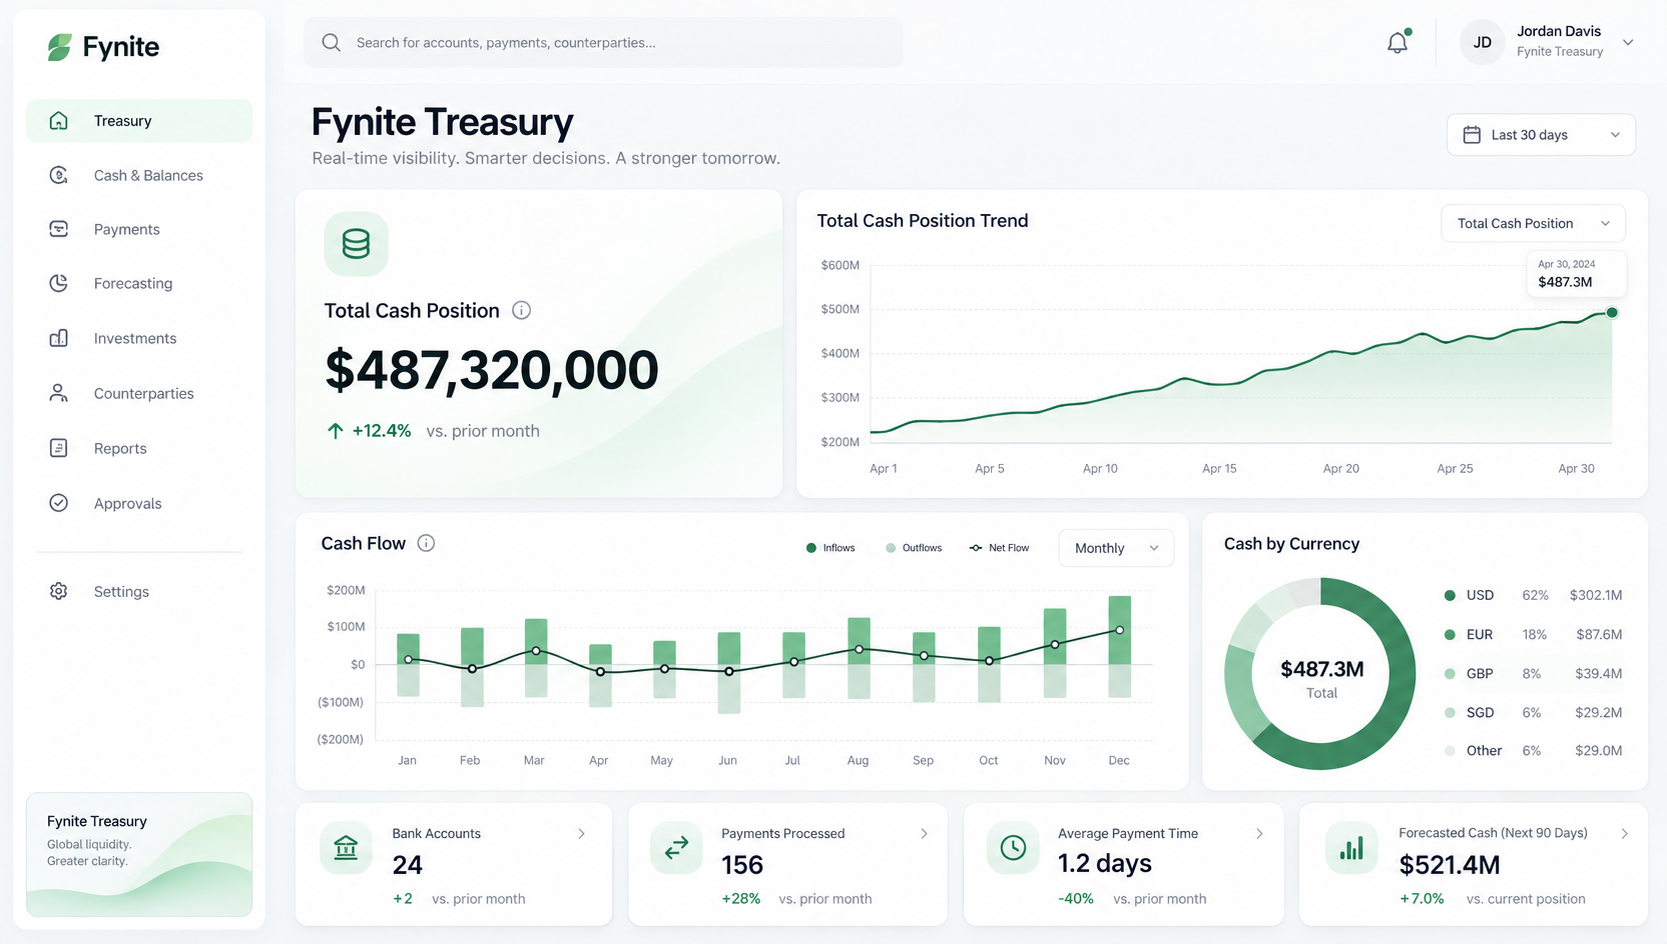Viewport: 1667px width, 944px height.
Task: Click the Counterparties person icon in sidebar
Action: [59, 393]
